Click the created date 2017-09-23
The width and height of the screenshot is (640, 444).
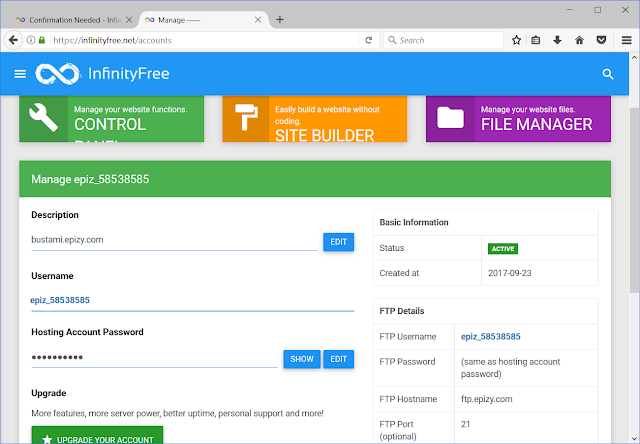point(509,273)
